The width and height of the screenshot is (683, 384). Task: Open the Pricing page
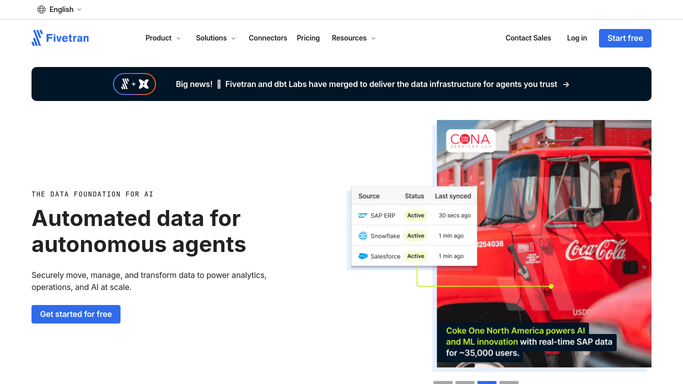click(308, 38)
